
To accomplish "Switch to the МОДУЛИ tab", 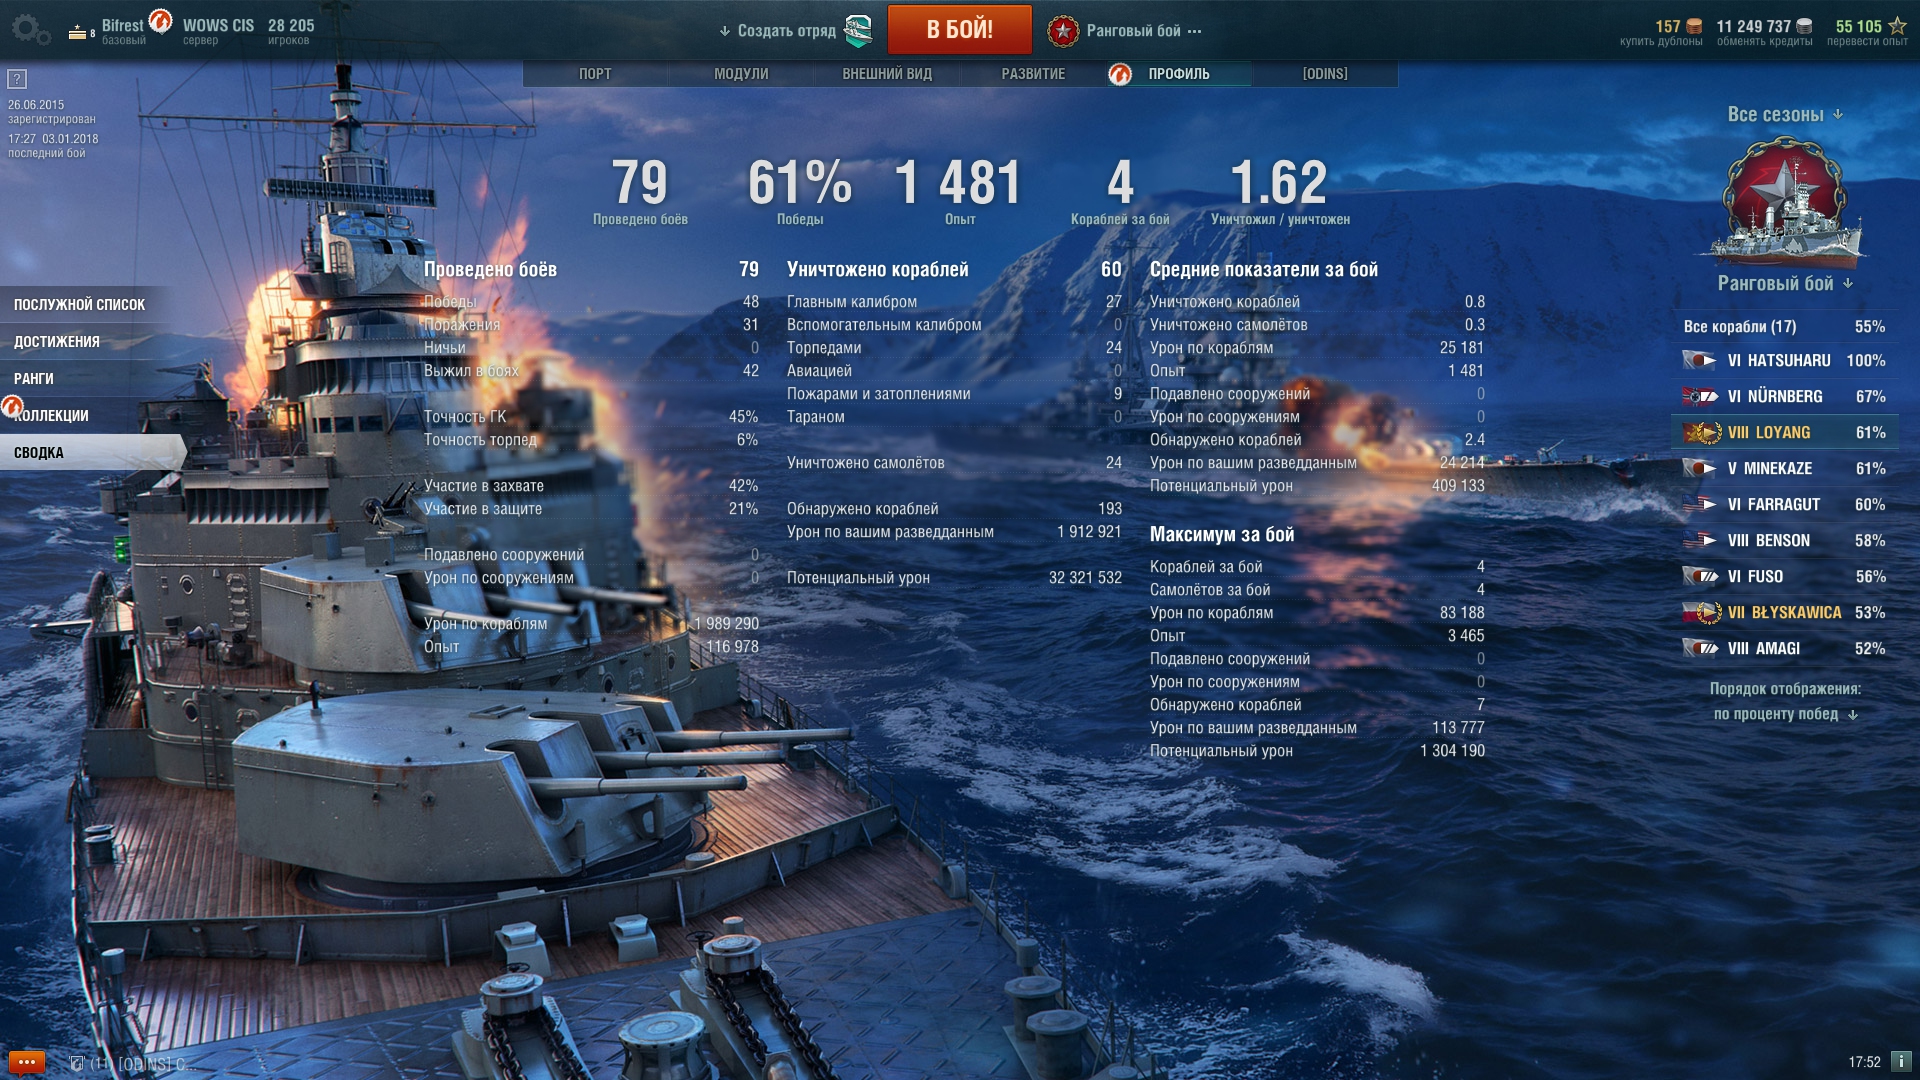I will (741, 74).
